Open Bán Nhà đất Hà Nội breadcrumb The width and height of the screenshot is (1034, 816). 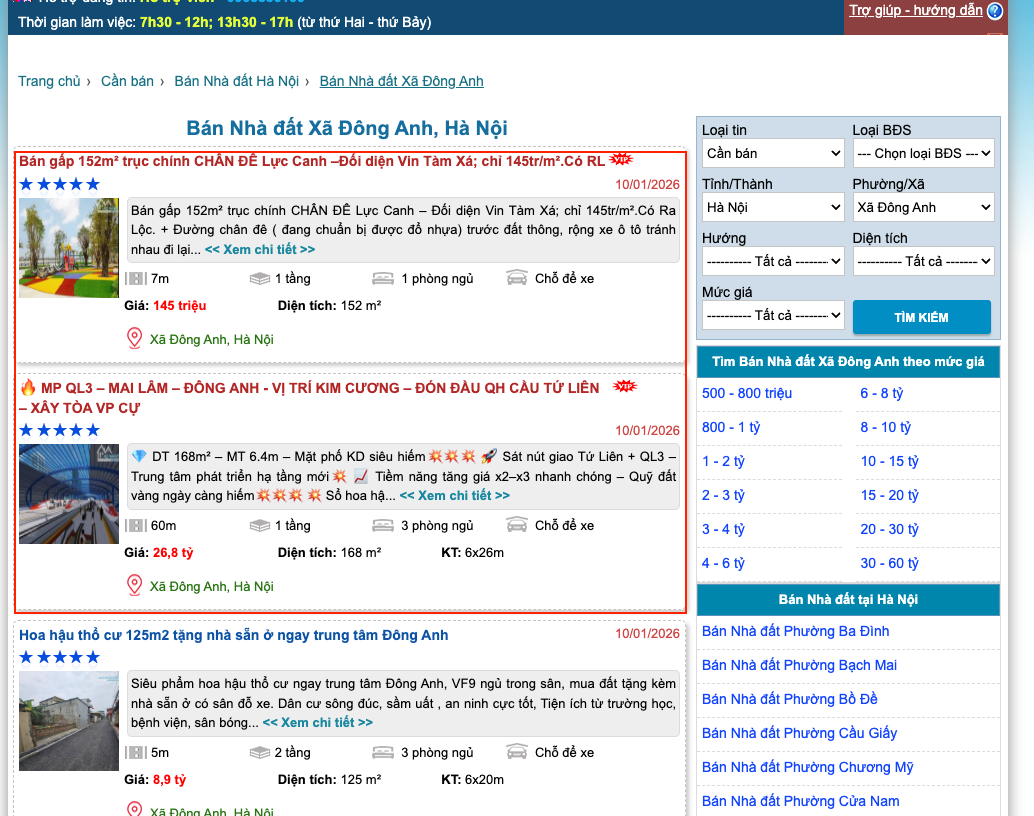(236, 81)
